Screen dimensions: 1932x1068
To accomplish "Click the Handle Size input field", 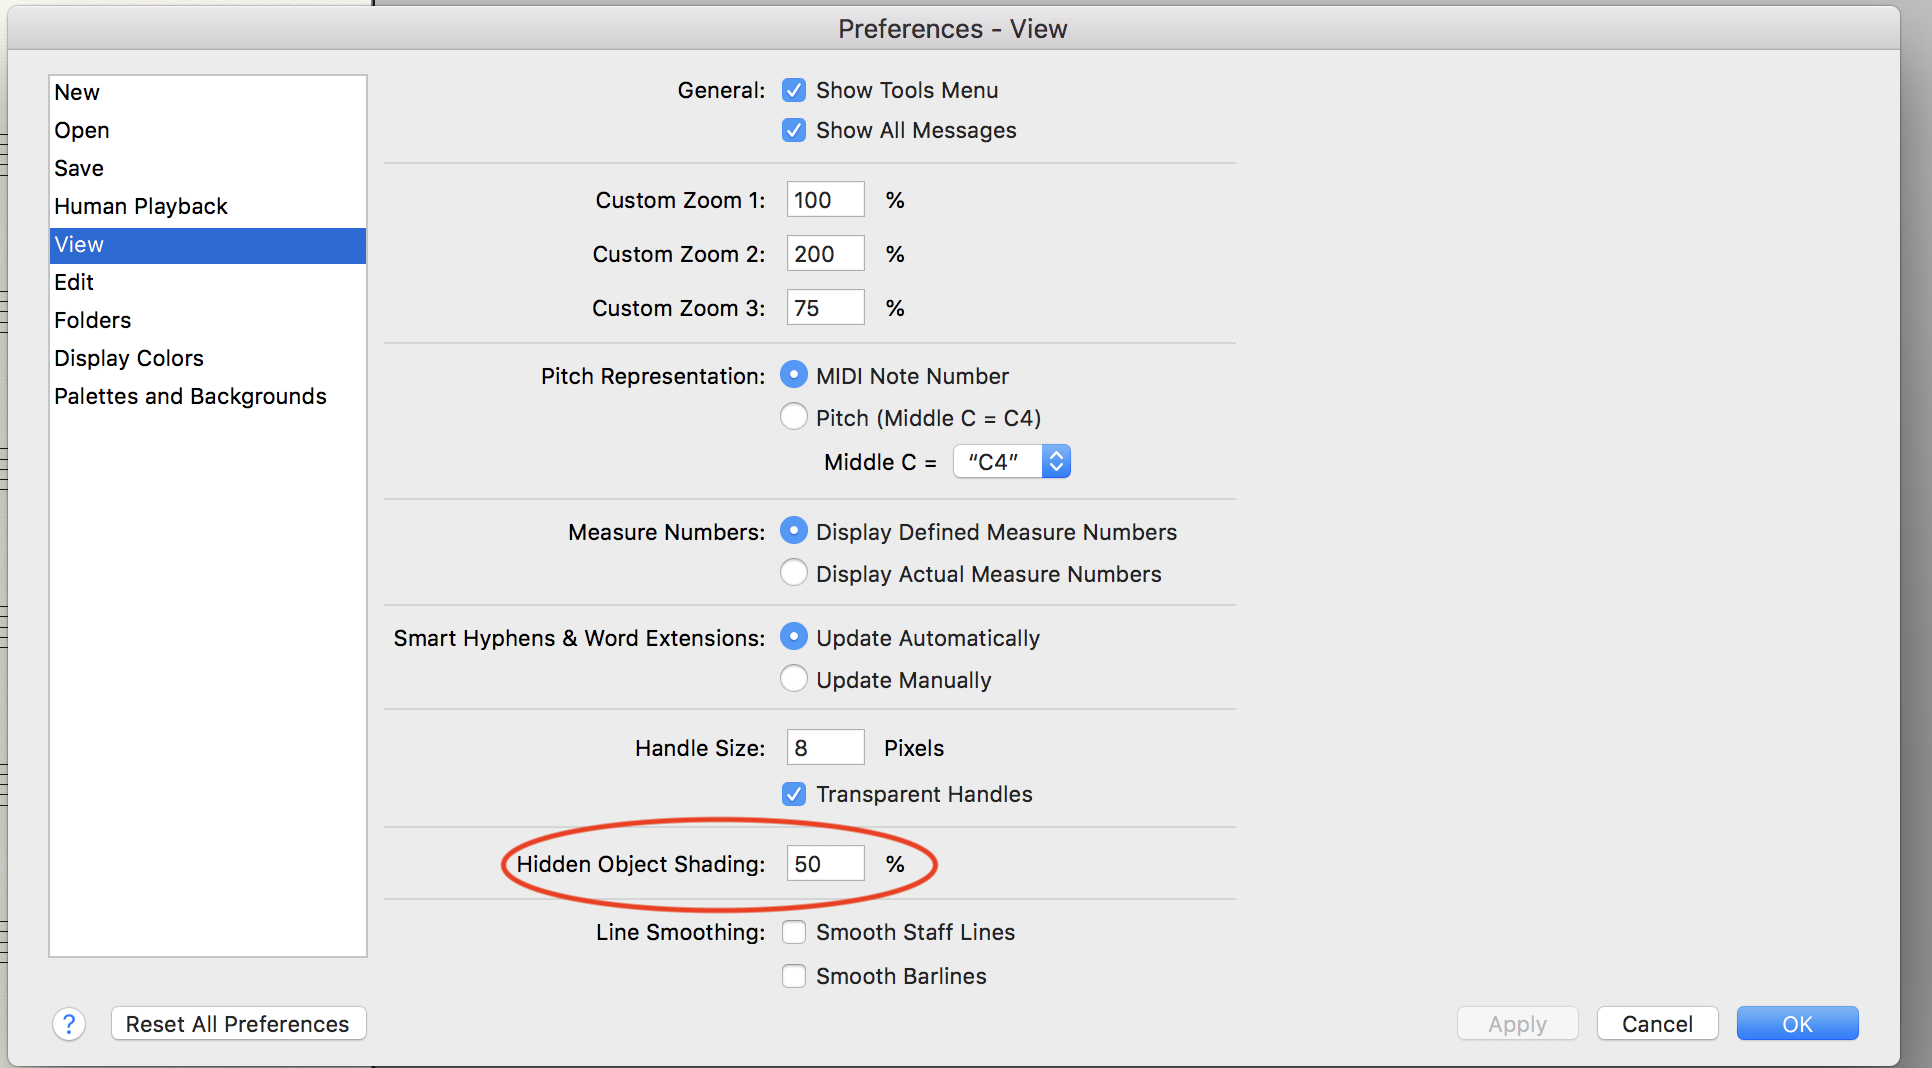I will 825,748.
